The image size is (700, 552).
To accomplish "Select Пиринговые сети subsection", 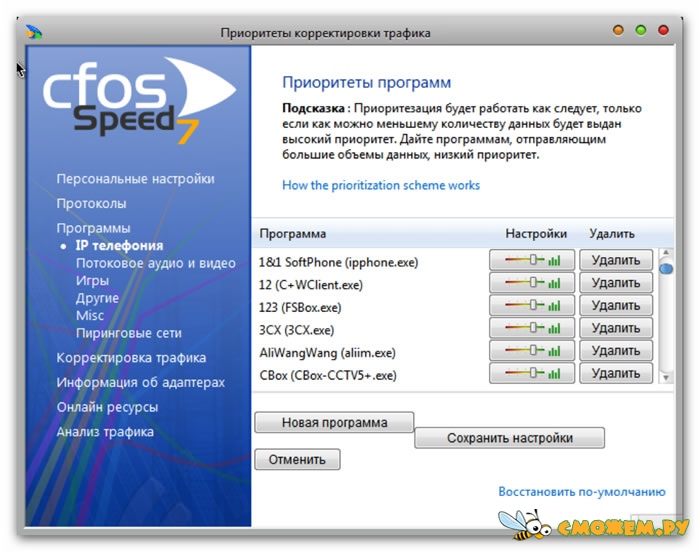I will coord(129,333).
